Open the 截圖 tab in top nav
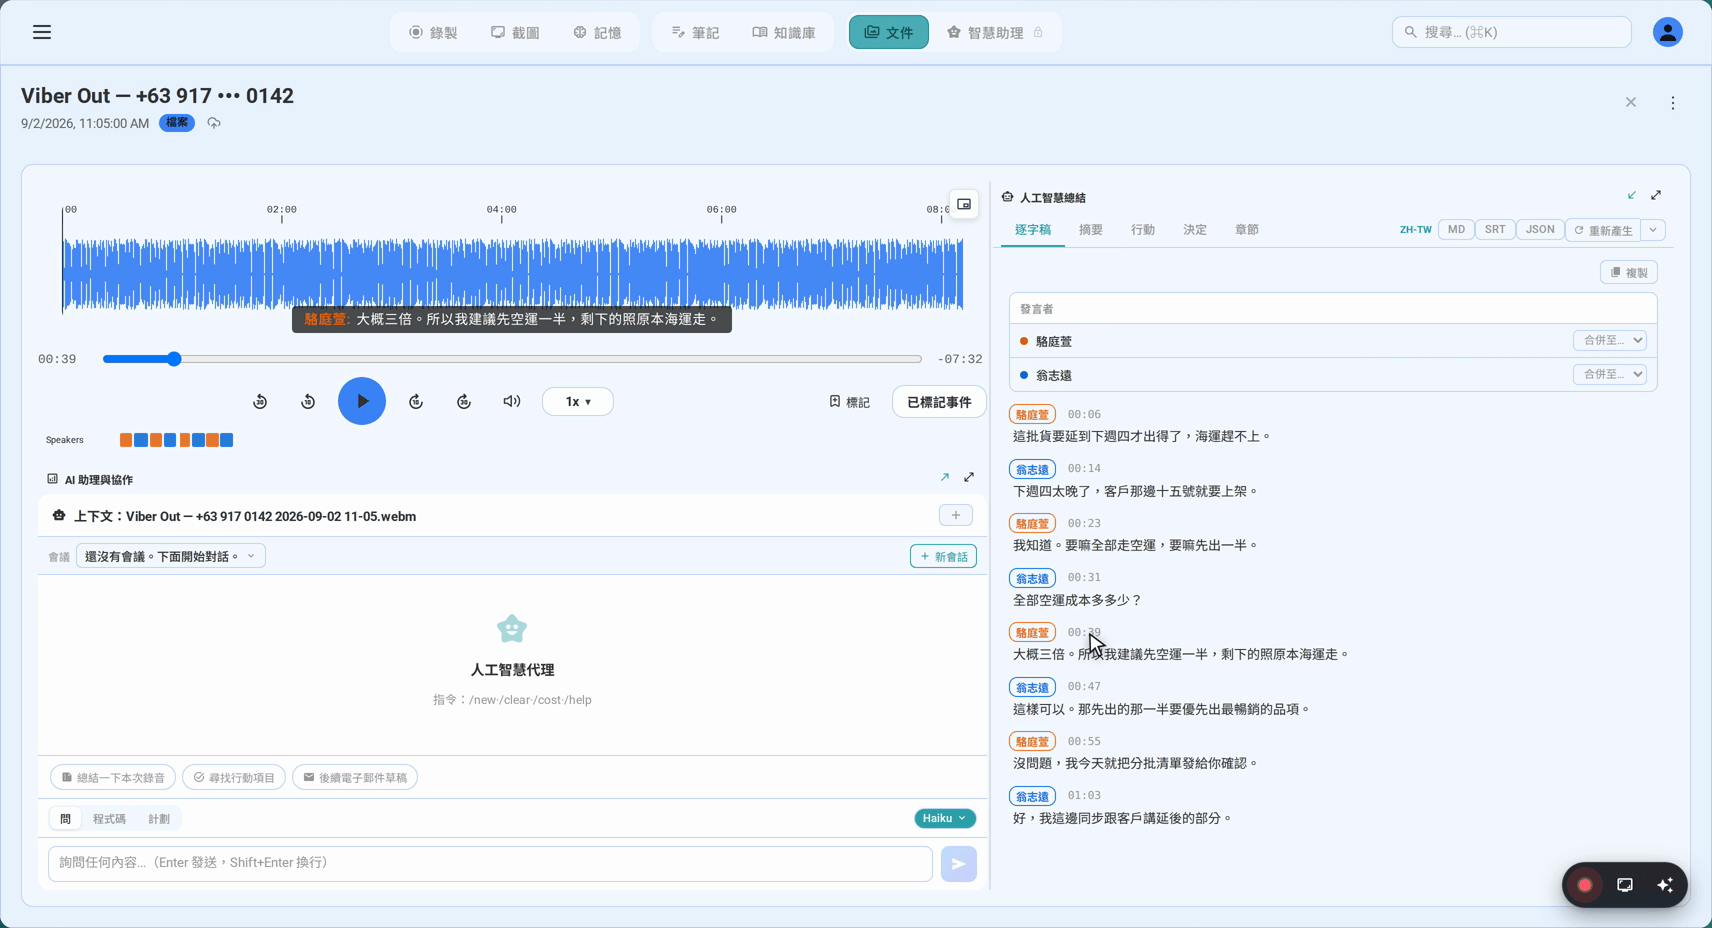The height and width of the screenshot is (928, 1712). pyautogui.click(x=515, y=32)
